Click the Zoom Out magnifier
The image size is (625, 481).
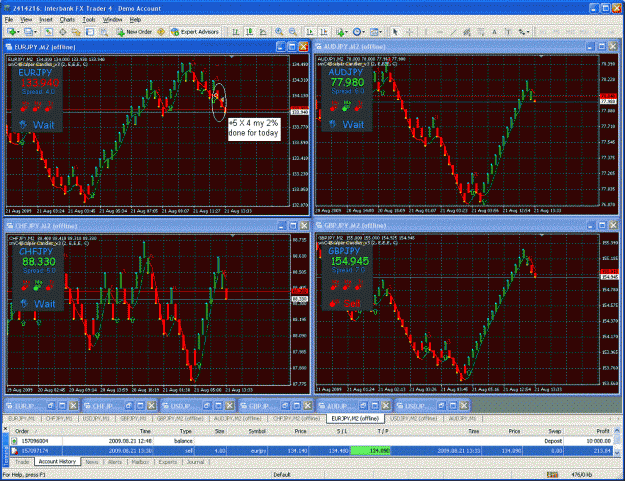[x=293, y=32]
